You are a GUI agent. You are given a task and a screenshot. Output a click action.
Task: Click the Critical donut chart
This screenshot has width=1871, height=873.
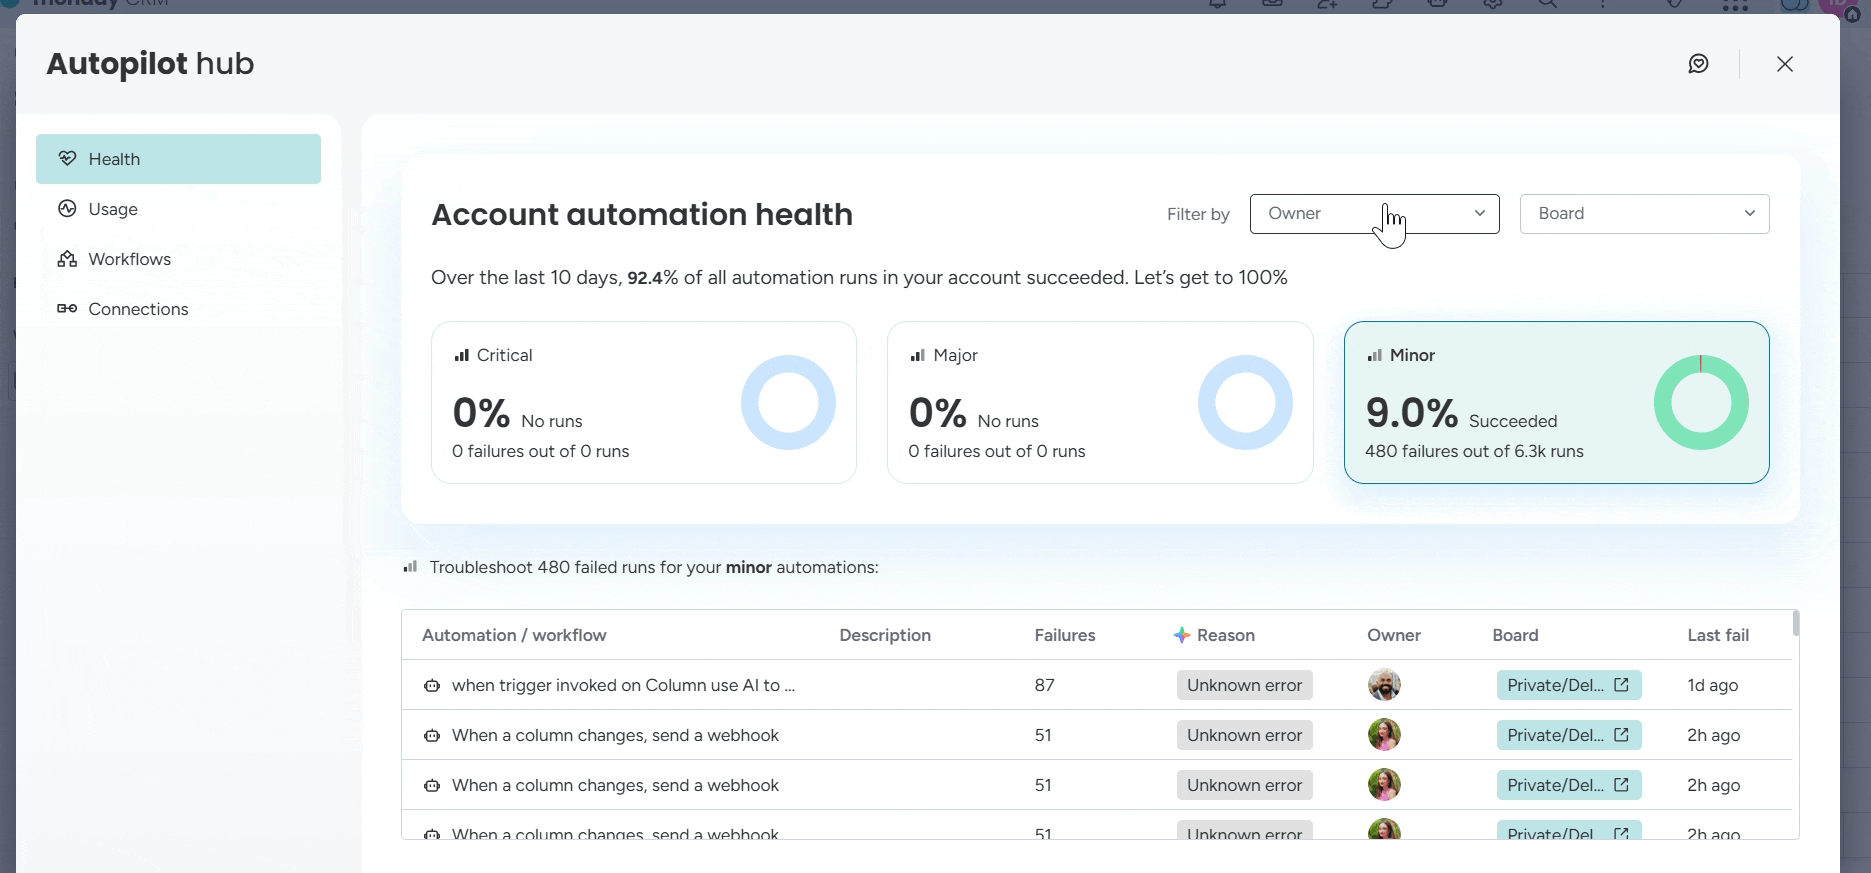[788, 403]
